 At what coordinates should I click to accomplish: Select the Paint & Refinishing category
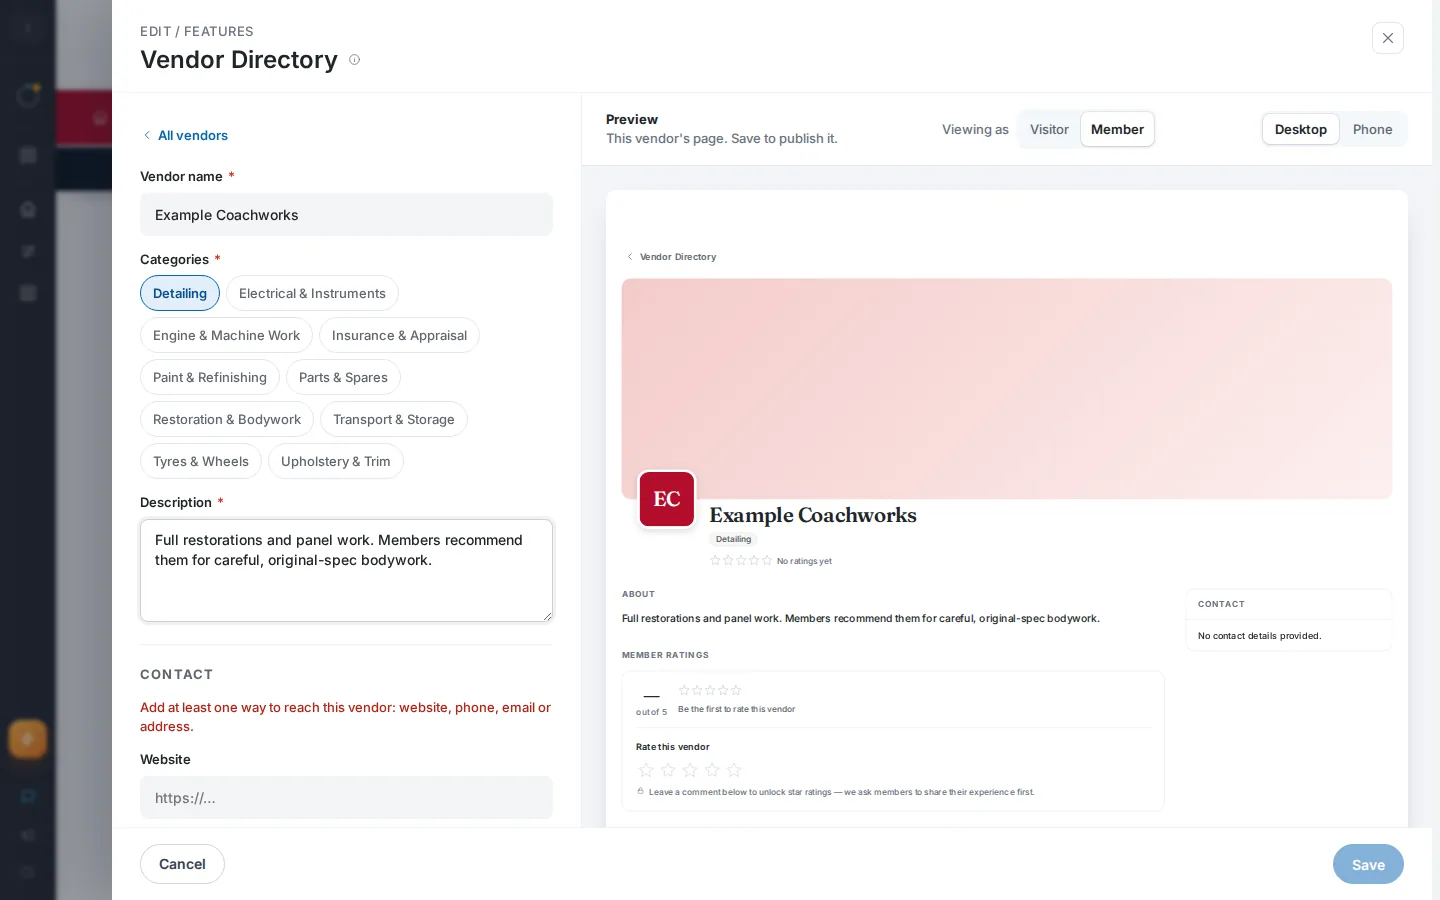(x=210, y=377)
